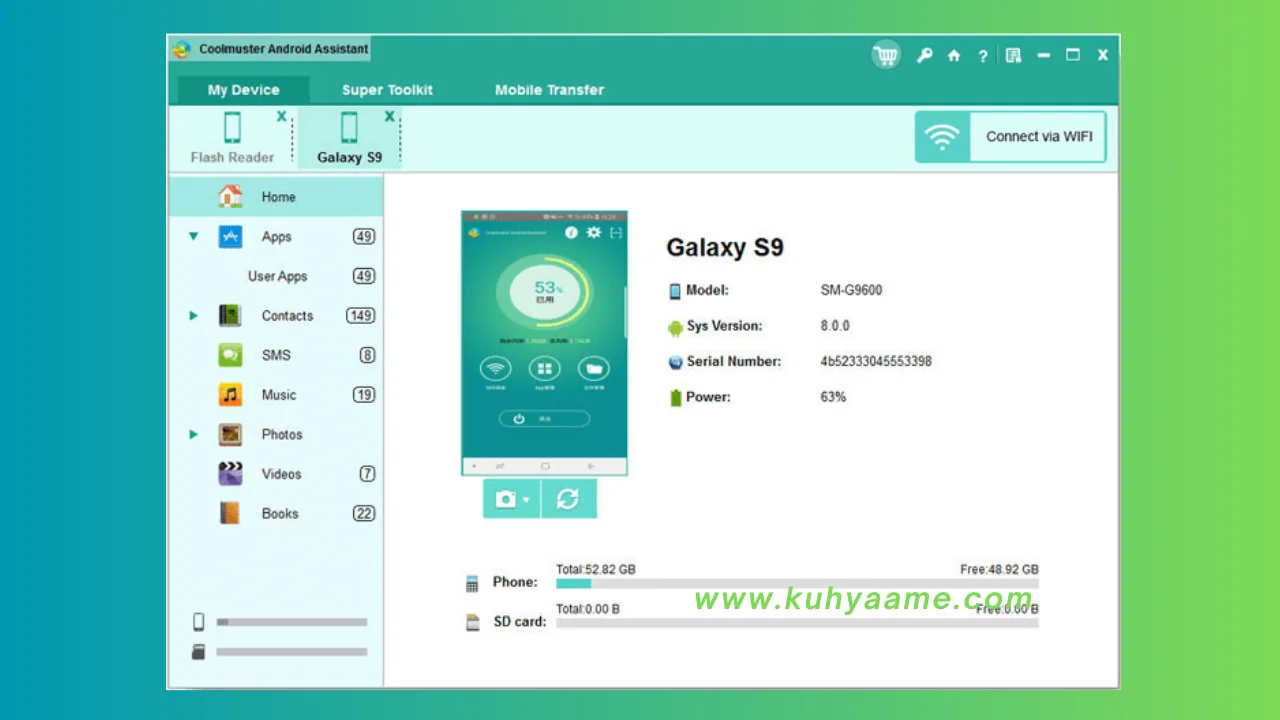Click the WiFi signal icon
The width and height of the screenshot is (1280, 720).
(942, 137)
